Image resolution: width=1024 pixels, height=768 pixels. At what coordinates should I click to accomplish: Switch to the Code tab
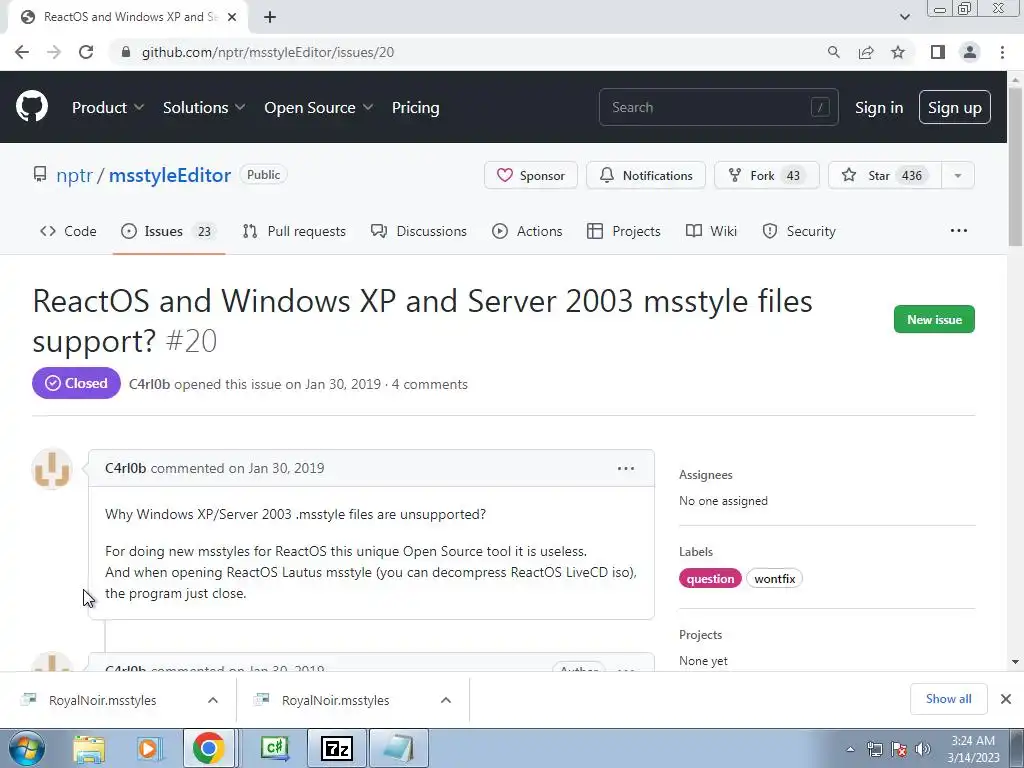(x=68, y=231)
